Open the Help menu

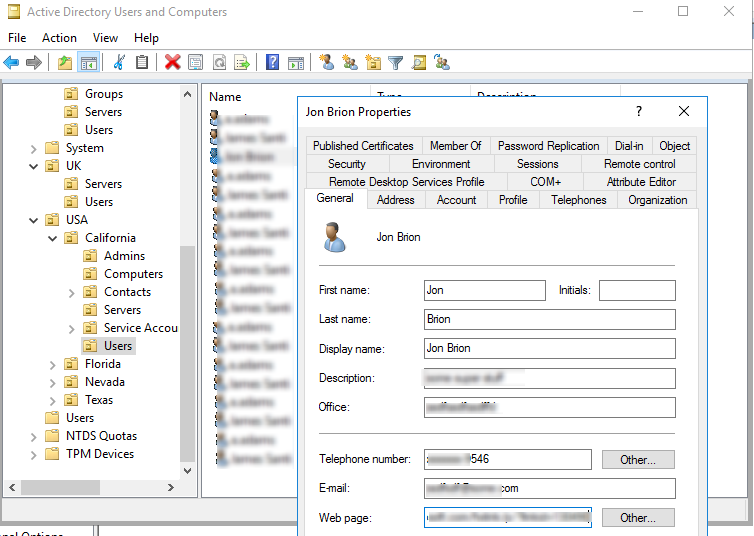[146, 38]
